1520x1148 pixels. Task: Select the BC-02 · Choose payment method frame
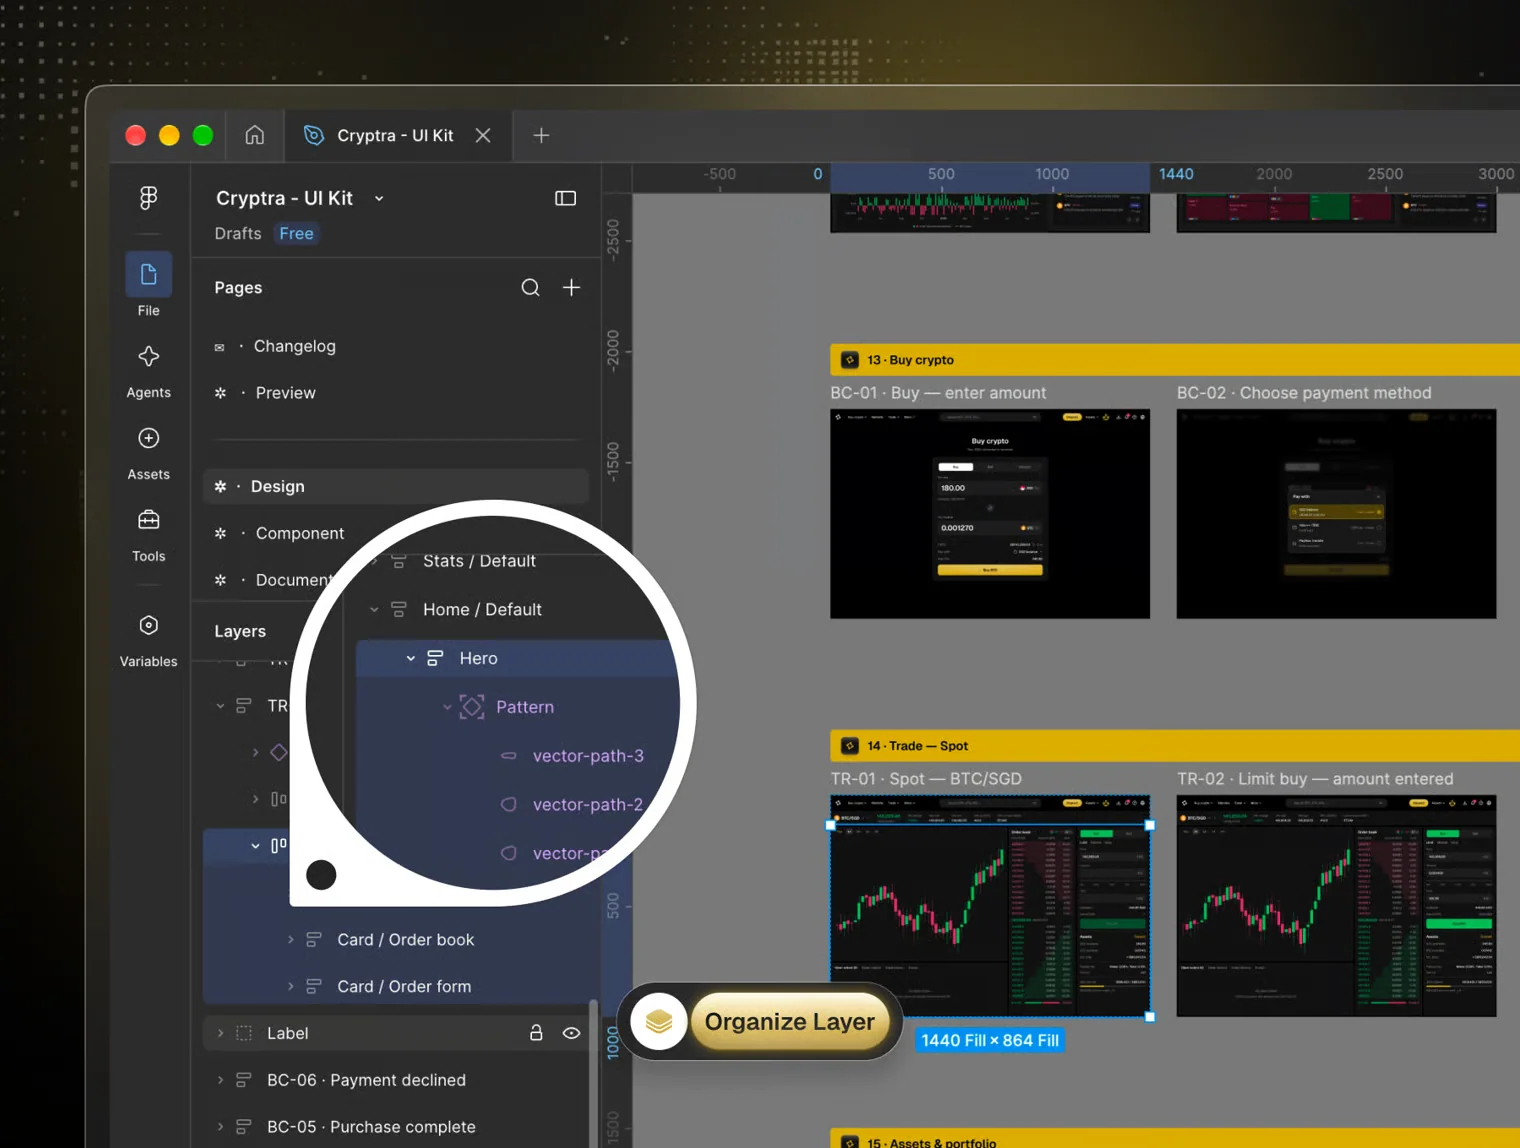click(1336, 514)
